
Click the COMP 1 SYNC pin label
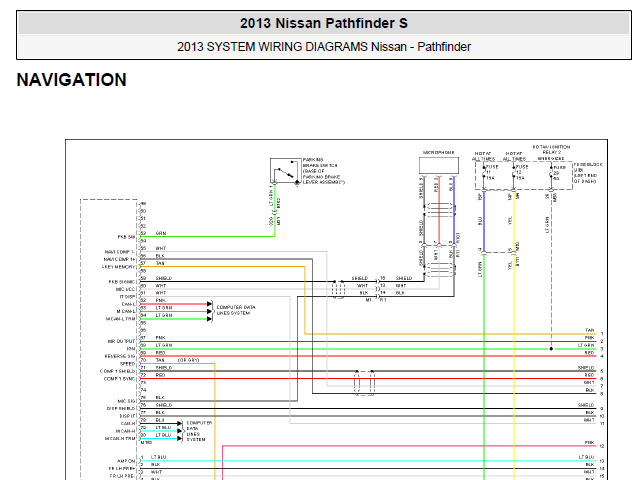pos(119,379)
